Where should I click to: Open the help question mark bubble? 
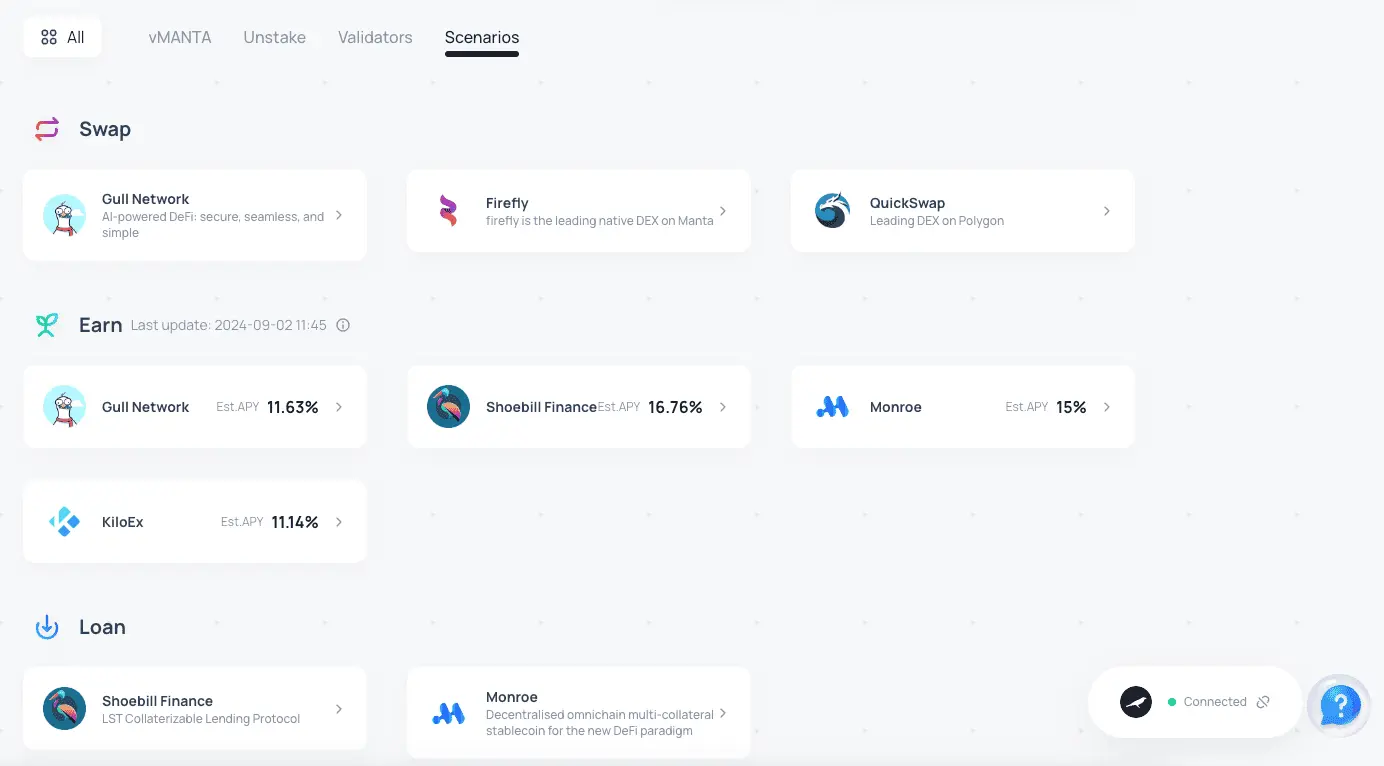tap(1339, 705)
